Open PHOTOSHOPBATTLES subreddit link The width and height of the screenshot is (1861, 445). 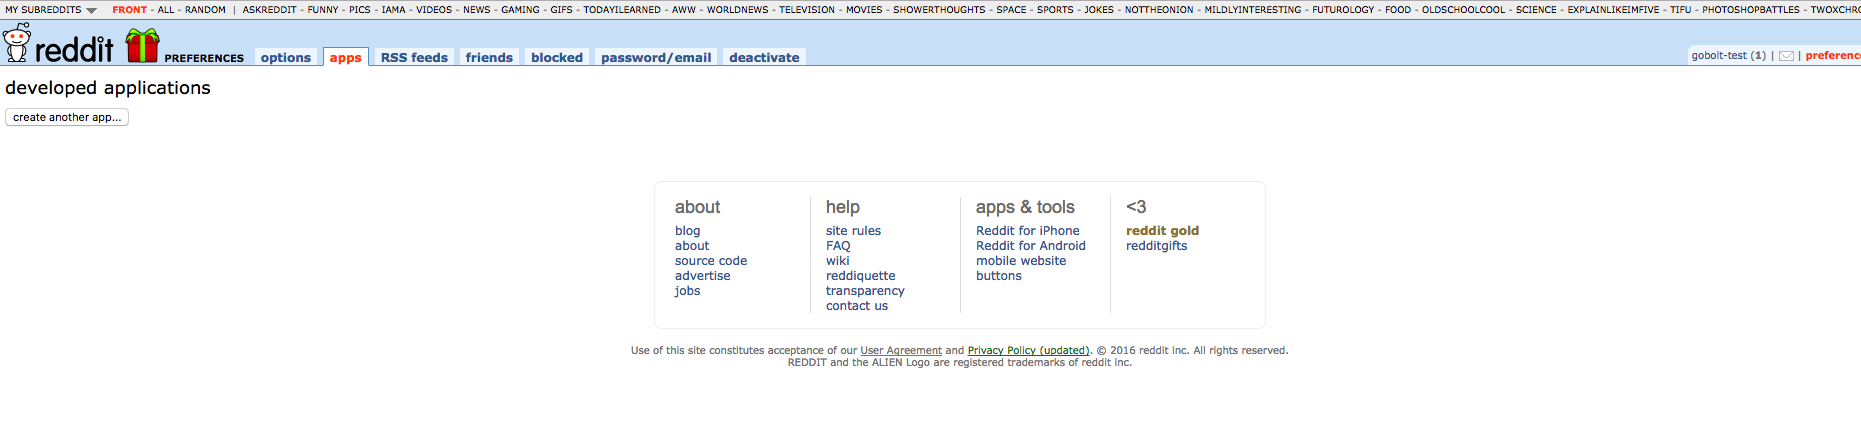(x=1751, y=10)
